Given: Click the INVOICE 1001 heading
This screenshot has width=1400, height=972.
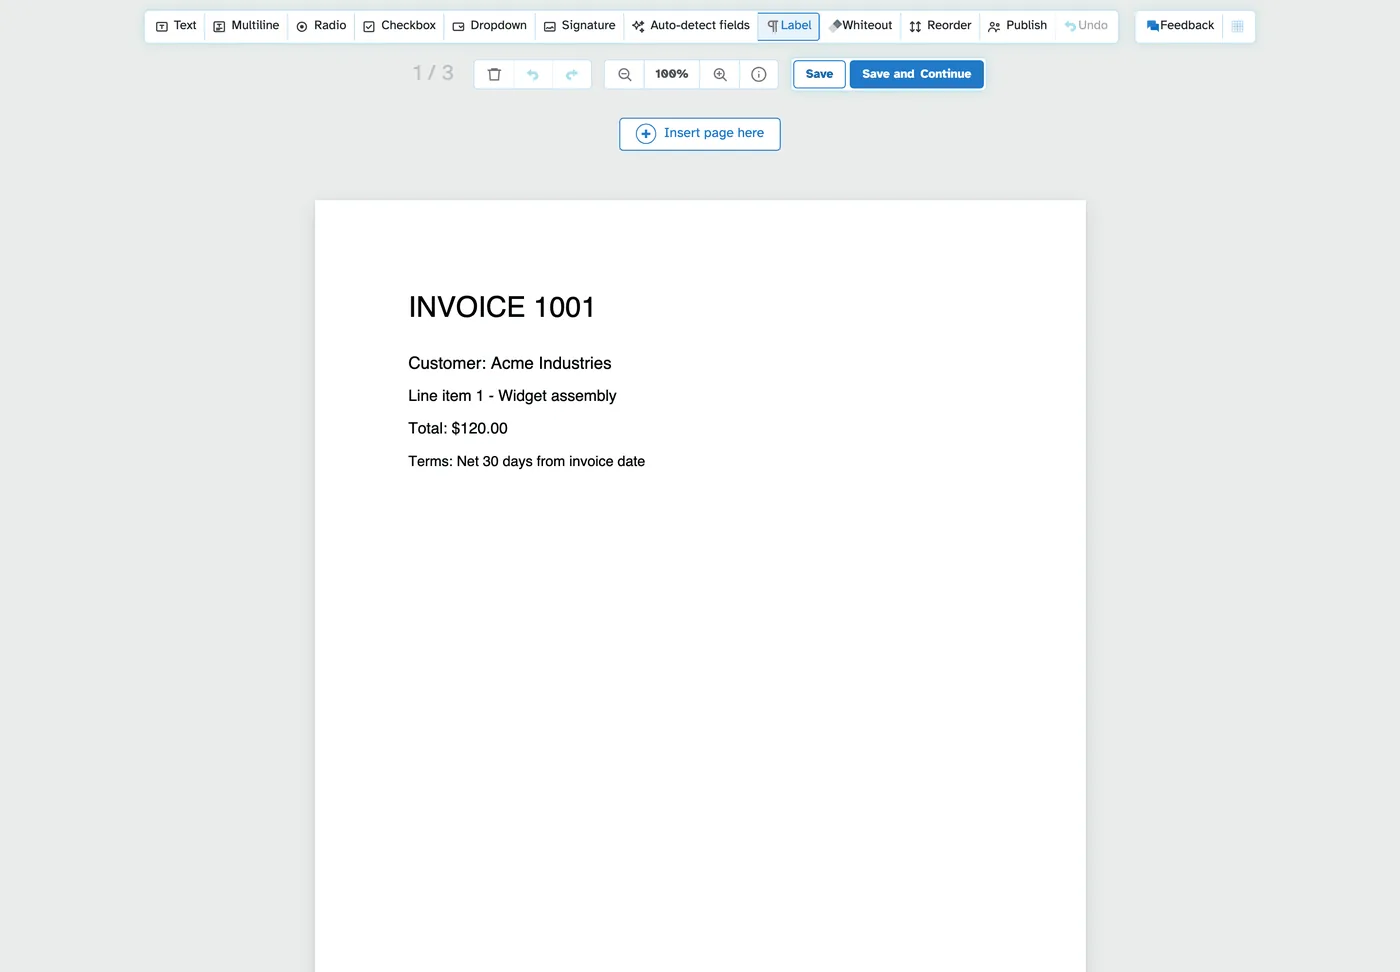Looking at the screenshot, I should point(501,307).
